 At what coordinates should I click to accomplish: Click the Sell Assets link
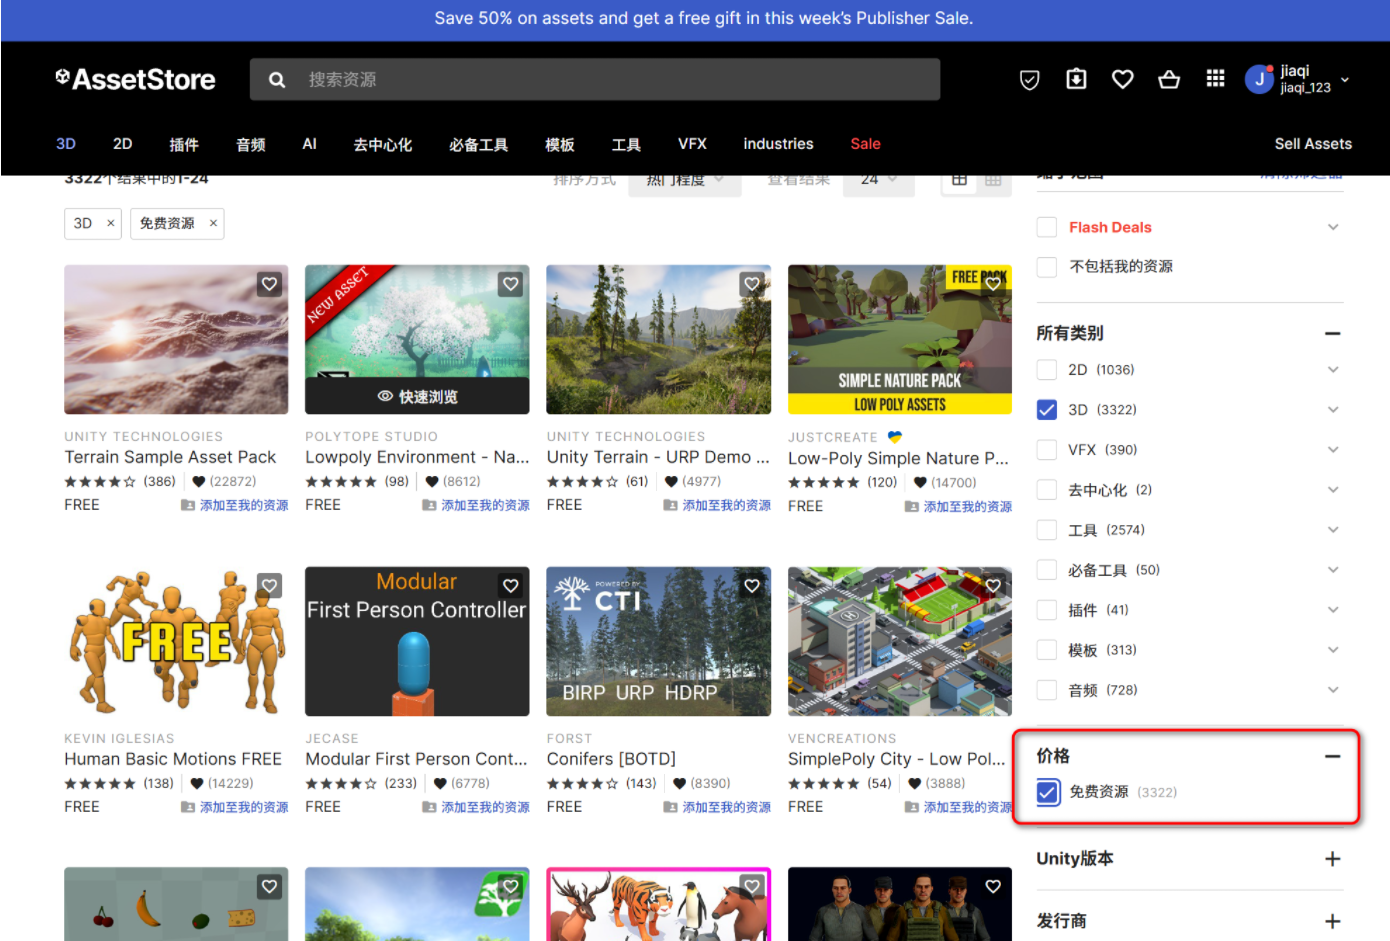tap(1313, 144)
